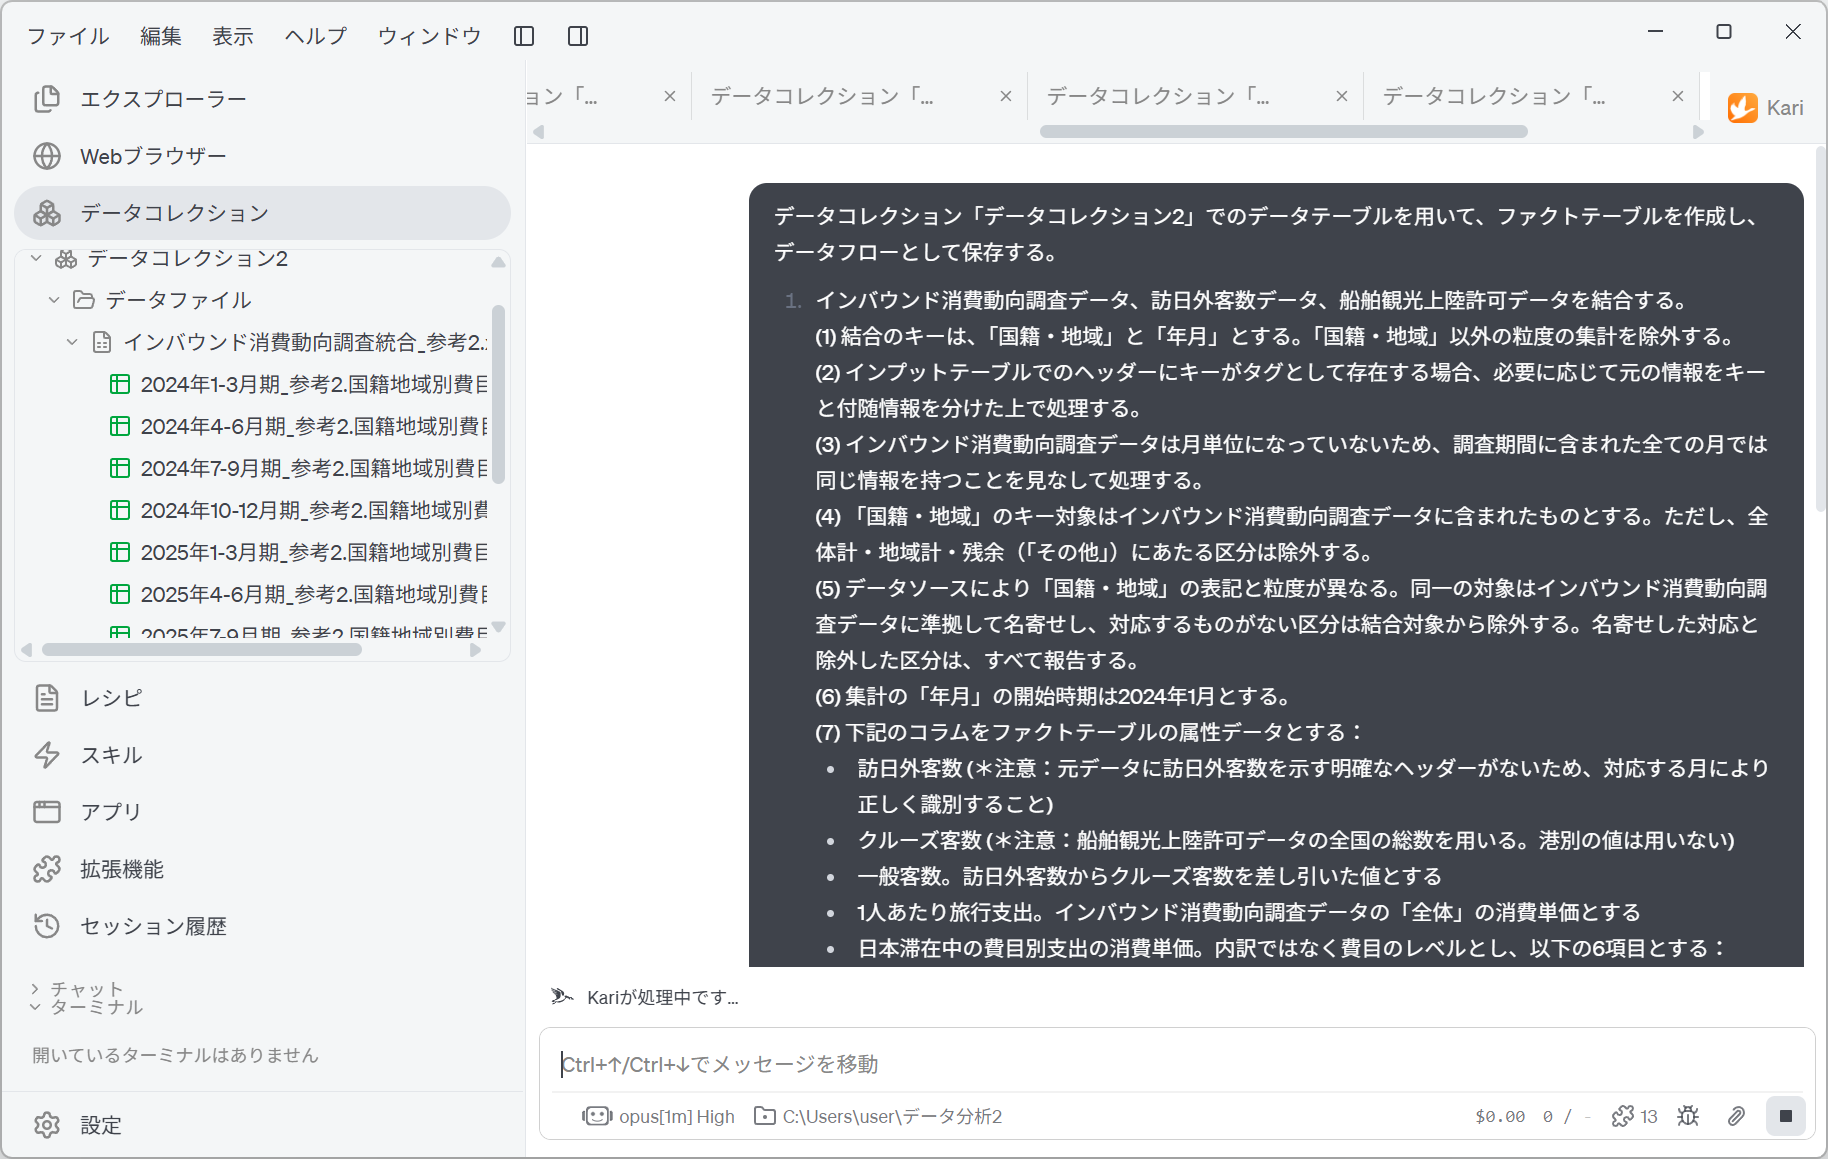Click the opus[1m] High model selector
Viewport: 1828px width, 1159px height.
click(x=659, y=1116)
